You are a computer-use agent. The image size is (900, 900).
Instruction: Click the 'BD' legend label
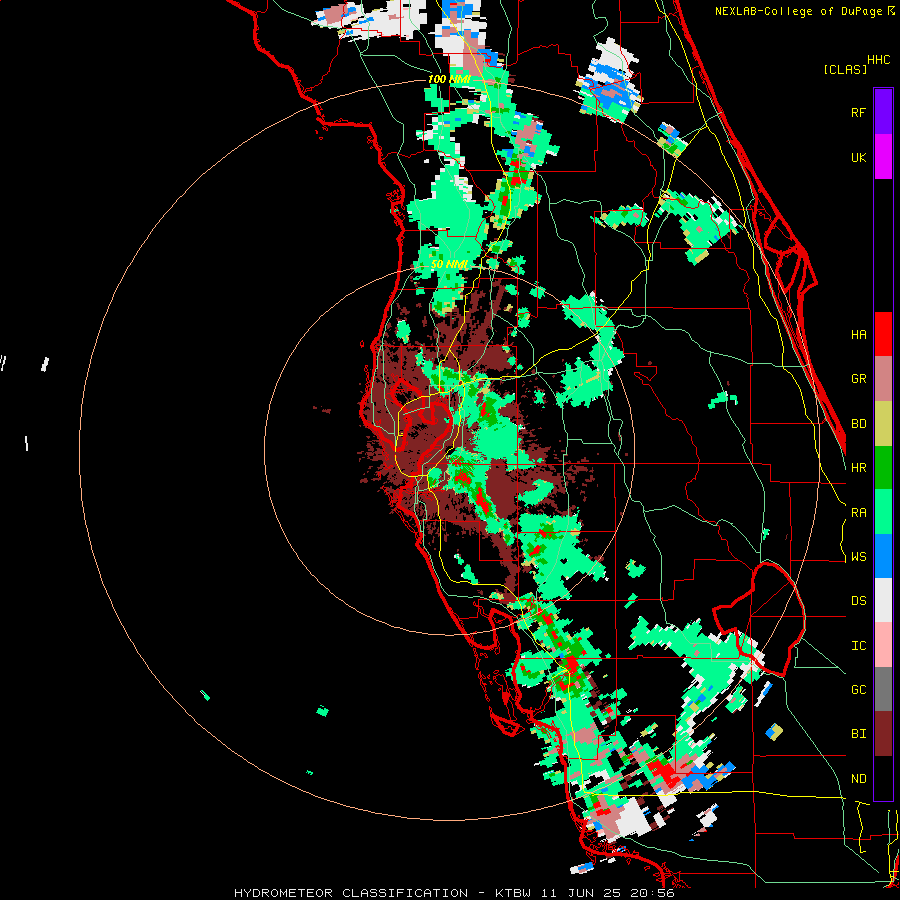pos(858,424)
